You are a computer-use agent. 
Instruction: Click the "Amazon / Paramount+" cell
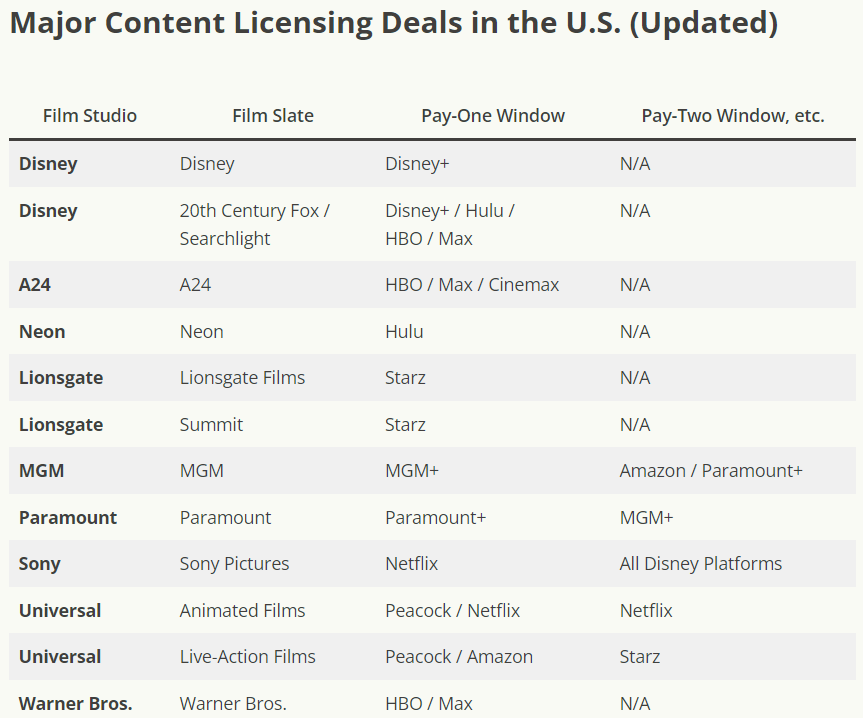[x=711, y=471]
